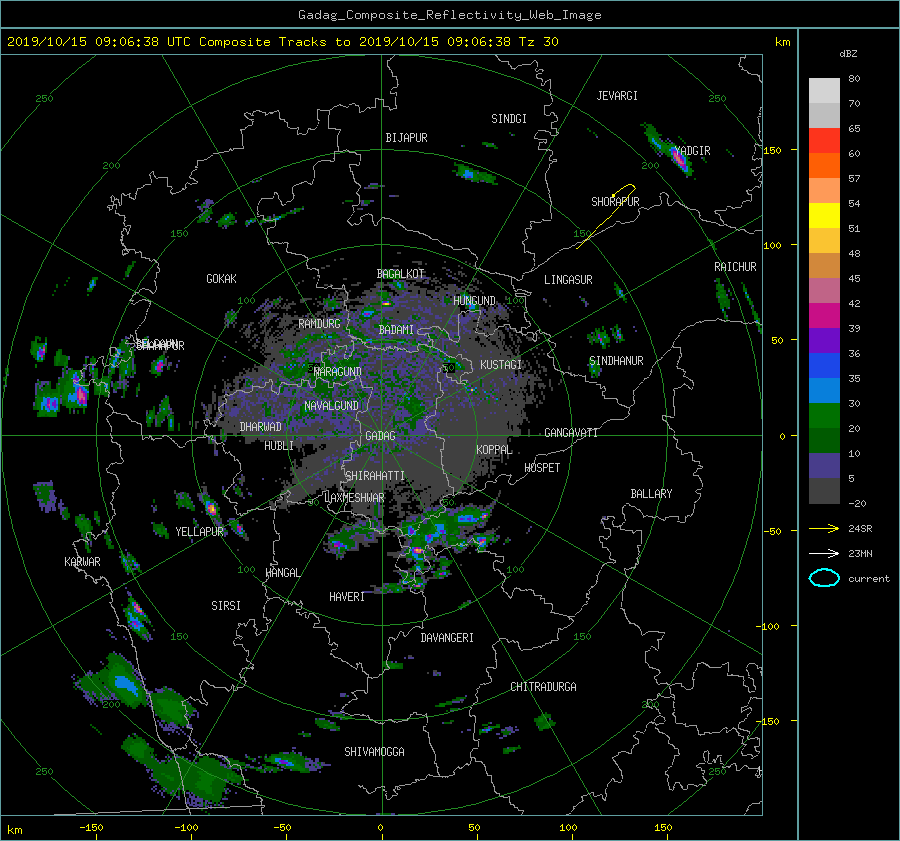Click the NAVALGUND city label
Screen dimensions: 900x841
(x=331, y=406)
